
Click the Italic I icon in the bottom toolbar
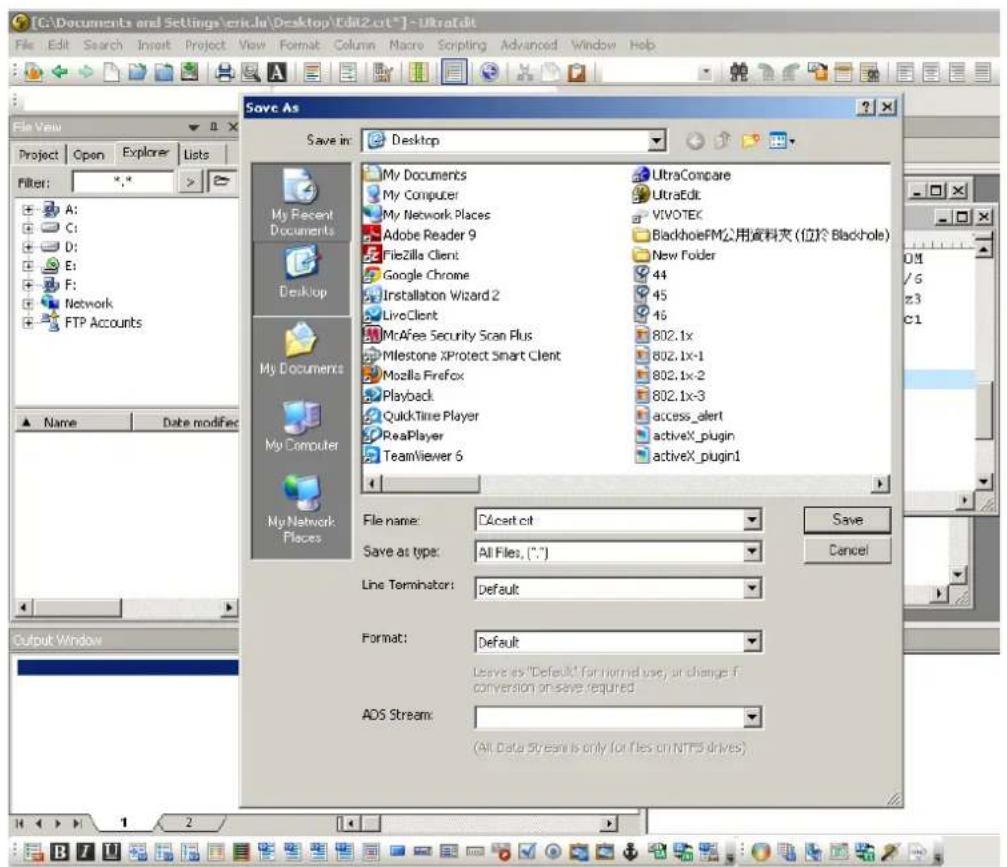pyautogui.click(x=85, y=852)
